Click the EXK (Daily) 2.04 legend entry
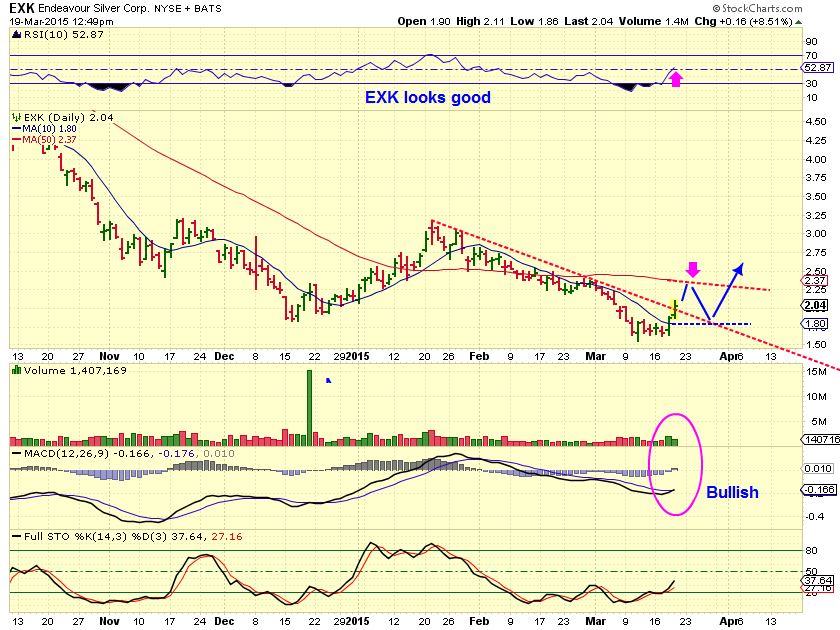 (69, 117)
